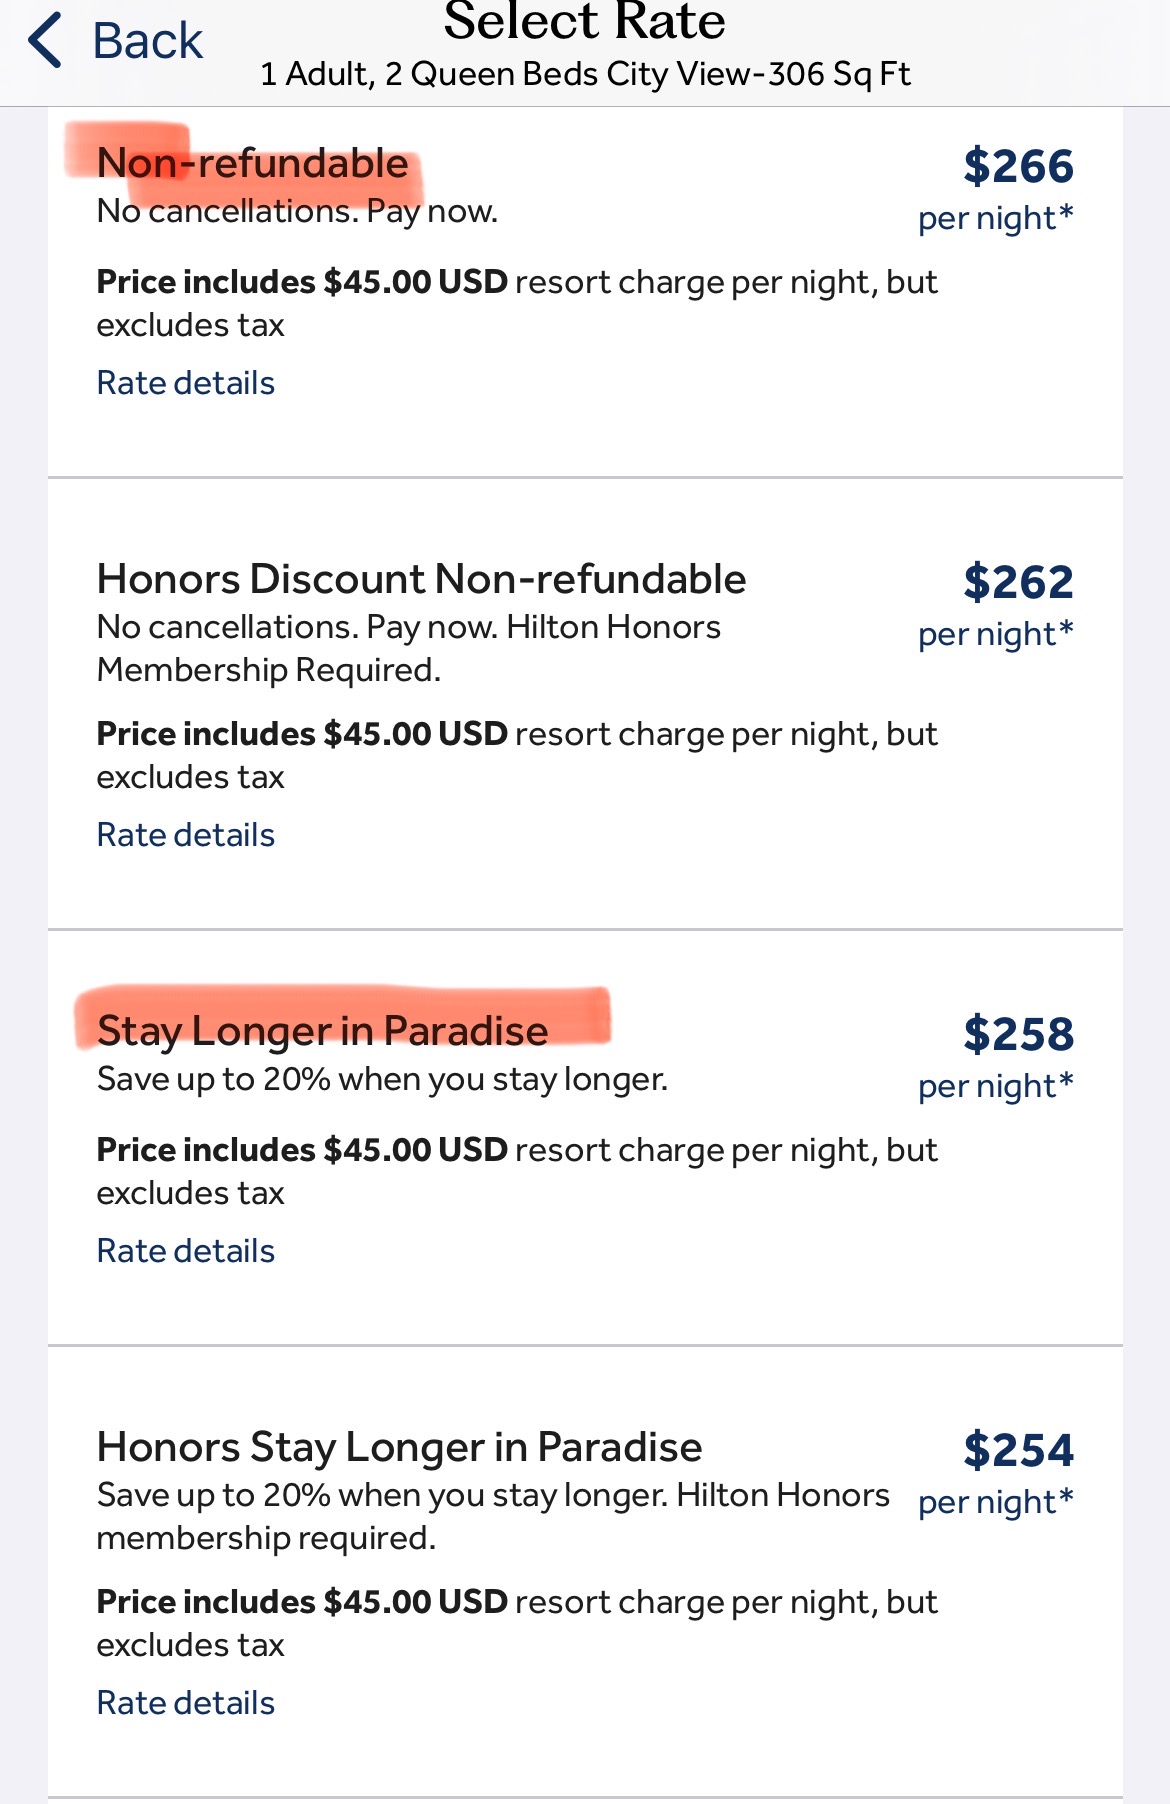Choose the $258 per night price
This screenshot has width=1170, height=1804.
pos(1017,1035)
